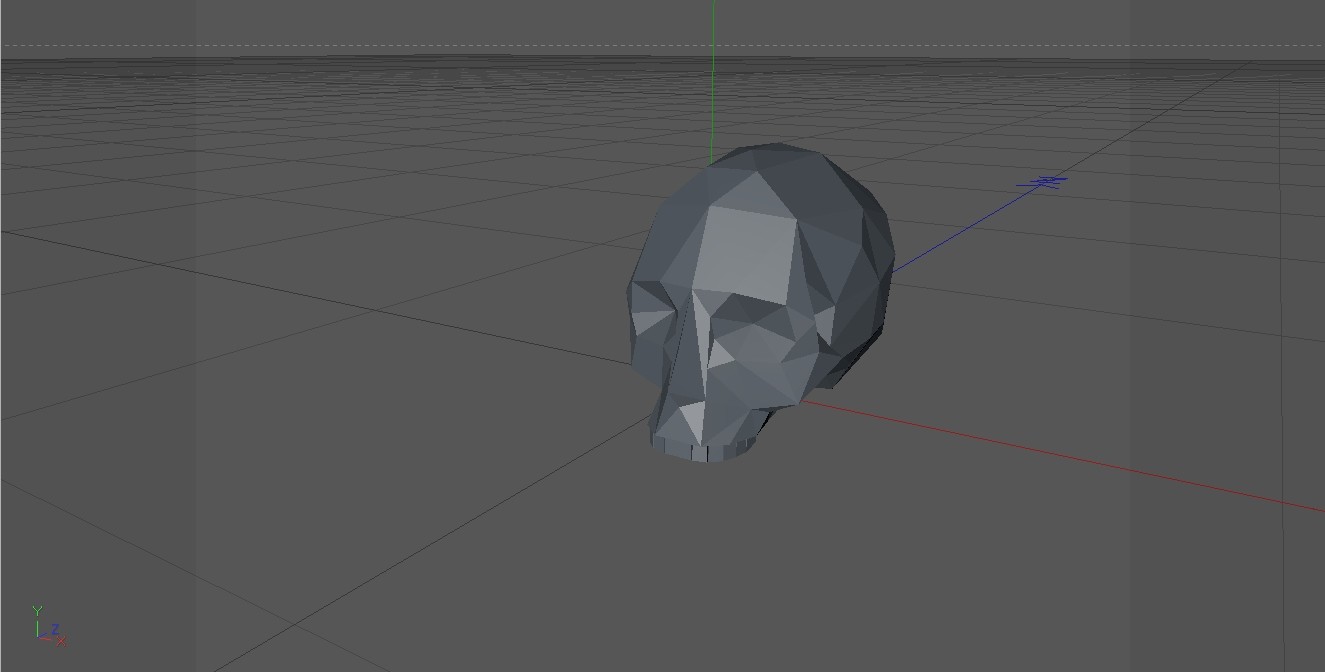The image size is (1325, 672).
Task: Select the skull's teeth at the bottom
Action: pos(700,450)
